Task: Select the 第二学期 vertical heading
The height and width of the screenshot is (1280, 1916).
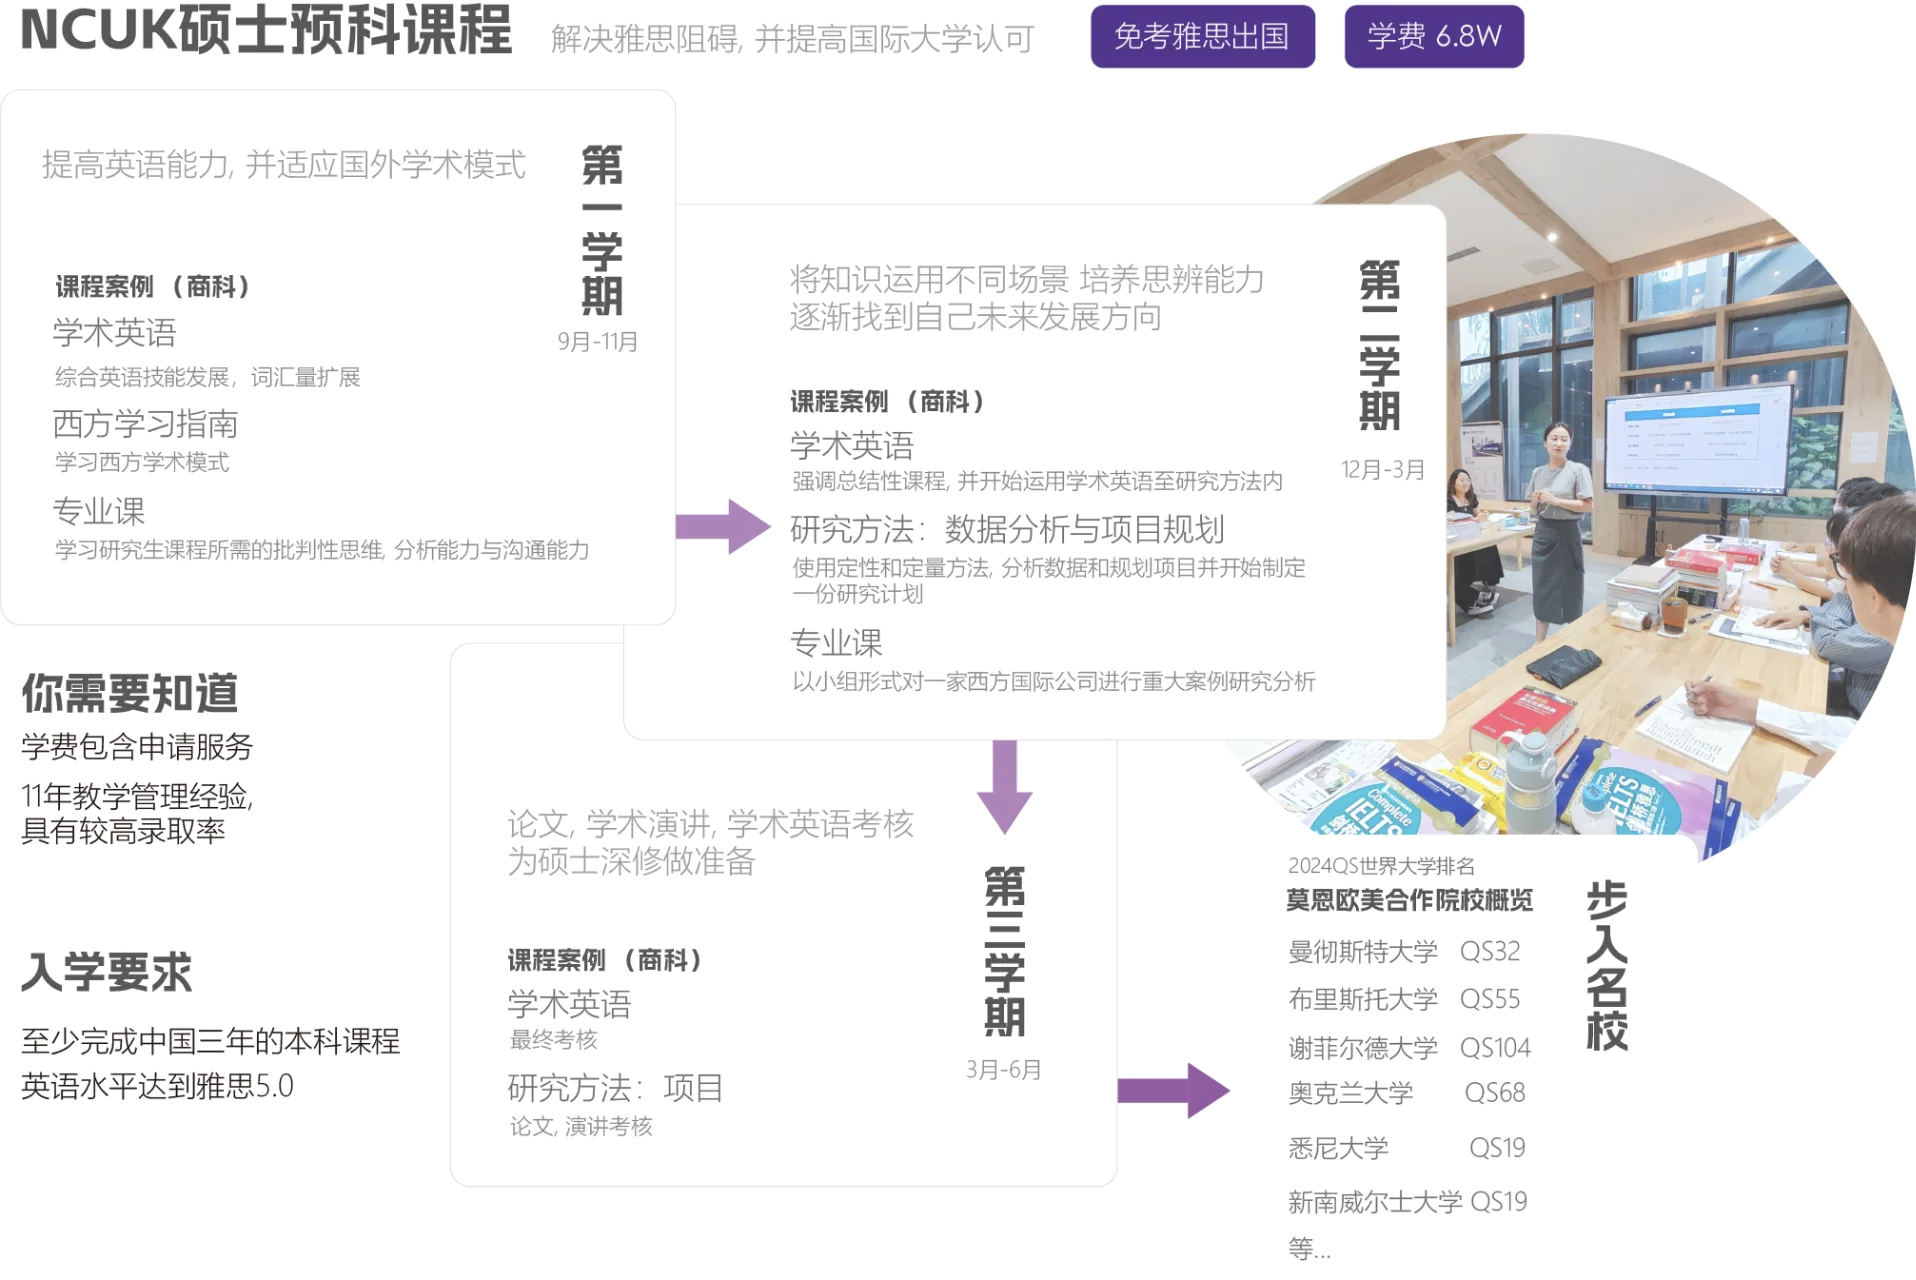Action: point(1379,345)
